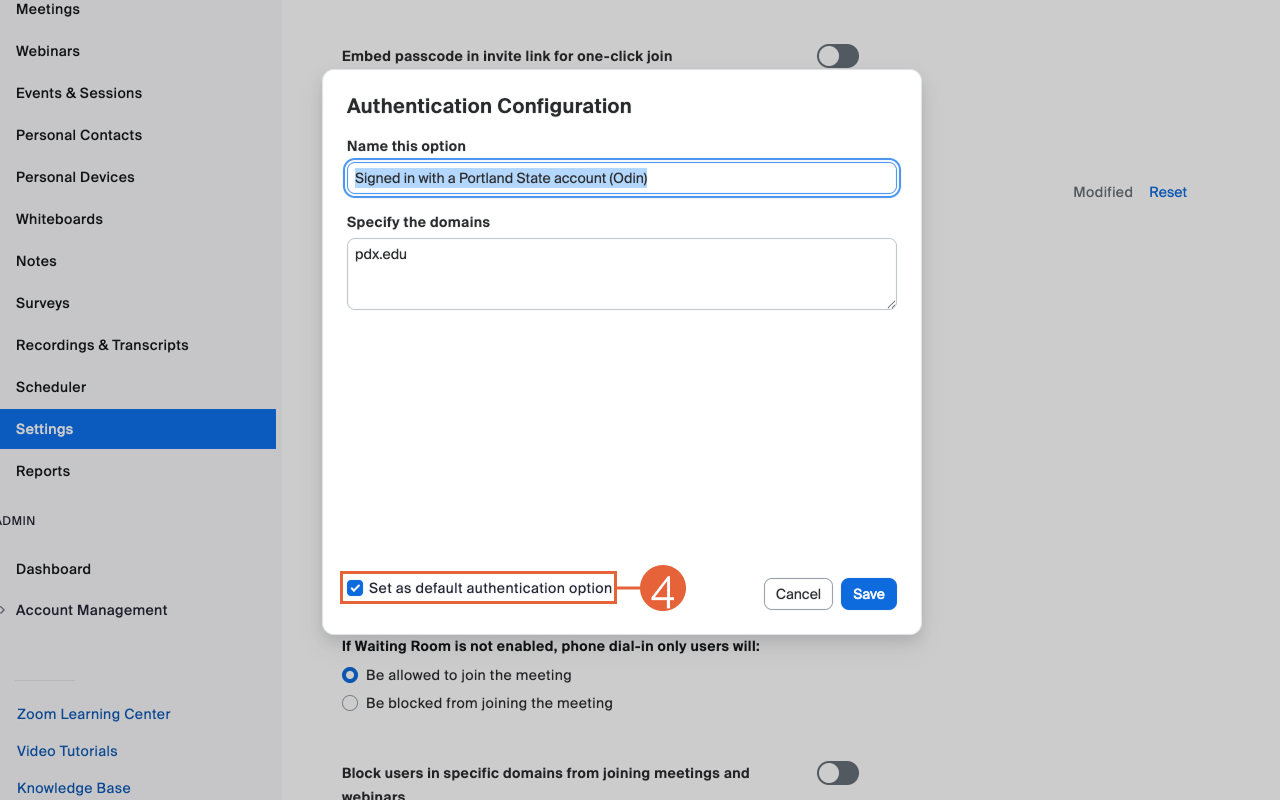Select Be allowed to join the meeting
Viewport: 1280px width, 800px height.
tap(350, 675)
